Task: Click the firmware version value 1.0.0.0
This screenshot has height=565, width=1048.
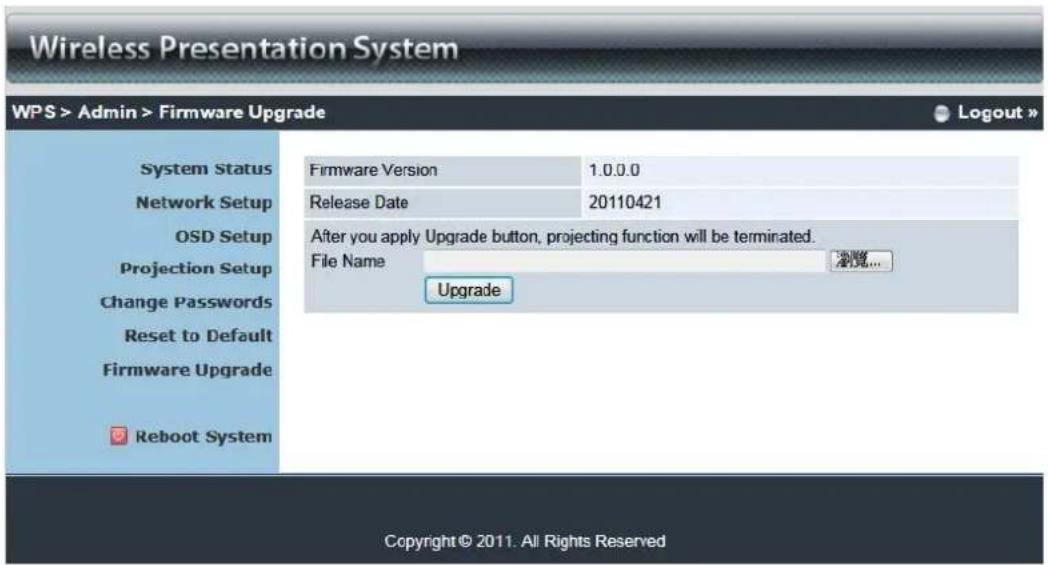Action: point(614,171)
